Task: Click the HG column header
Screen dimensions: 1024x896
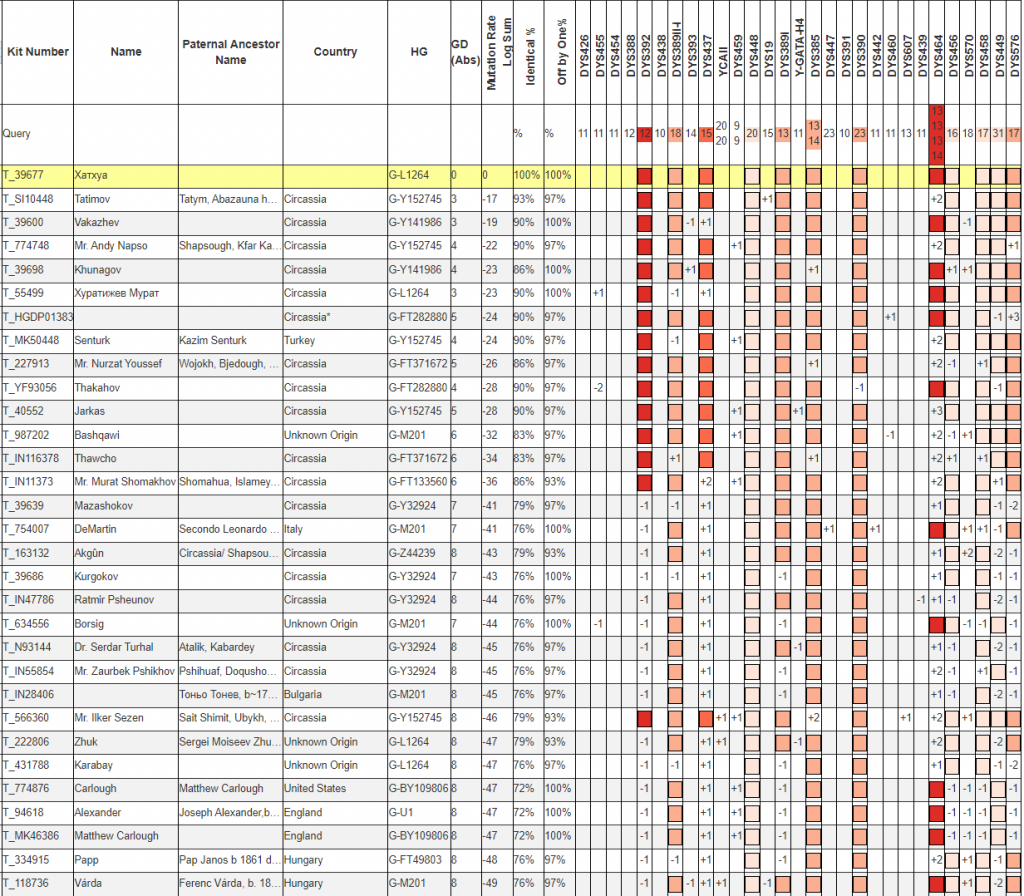Action: 418,52
